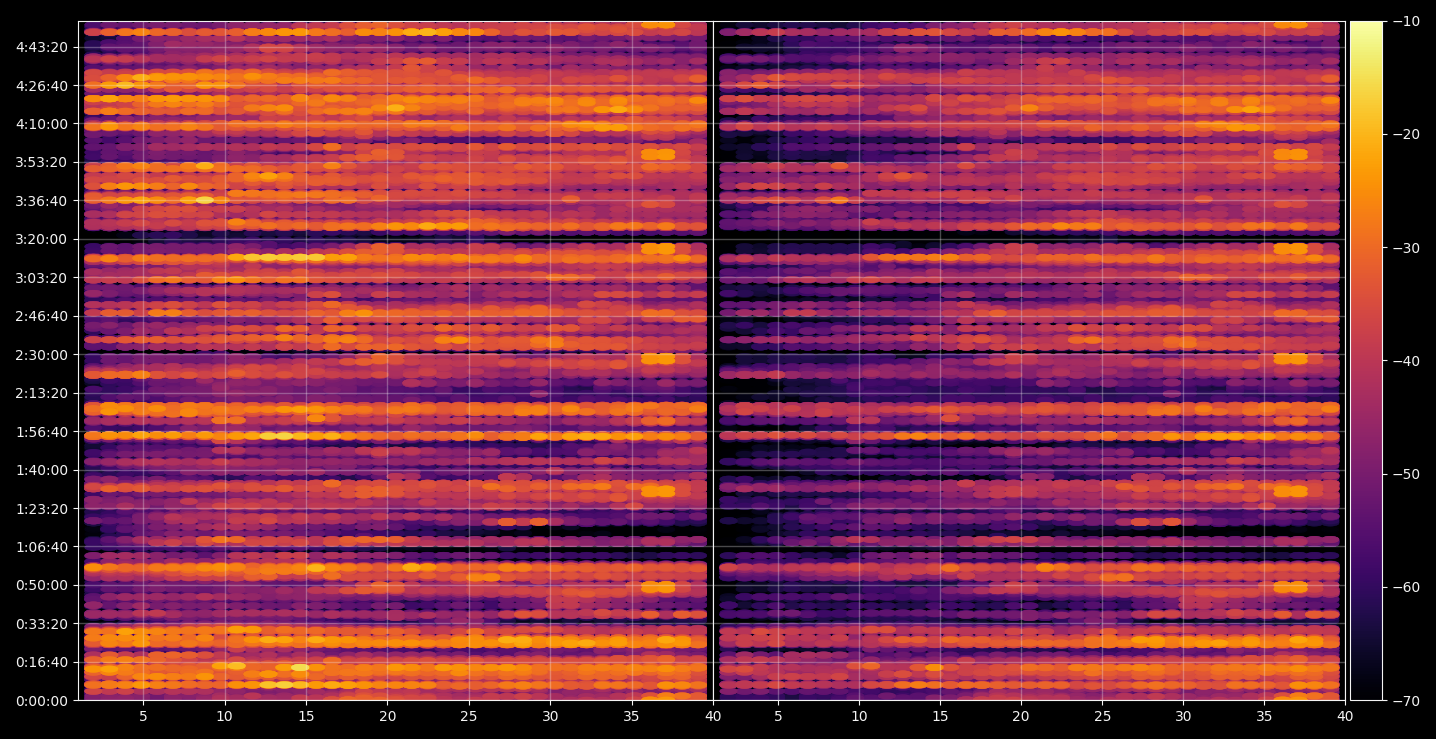The width and height of the screenshot is (1436, 739).
Task: Click the −20 colorbar tick label
Action: tap(1406, 135)
